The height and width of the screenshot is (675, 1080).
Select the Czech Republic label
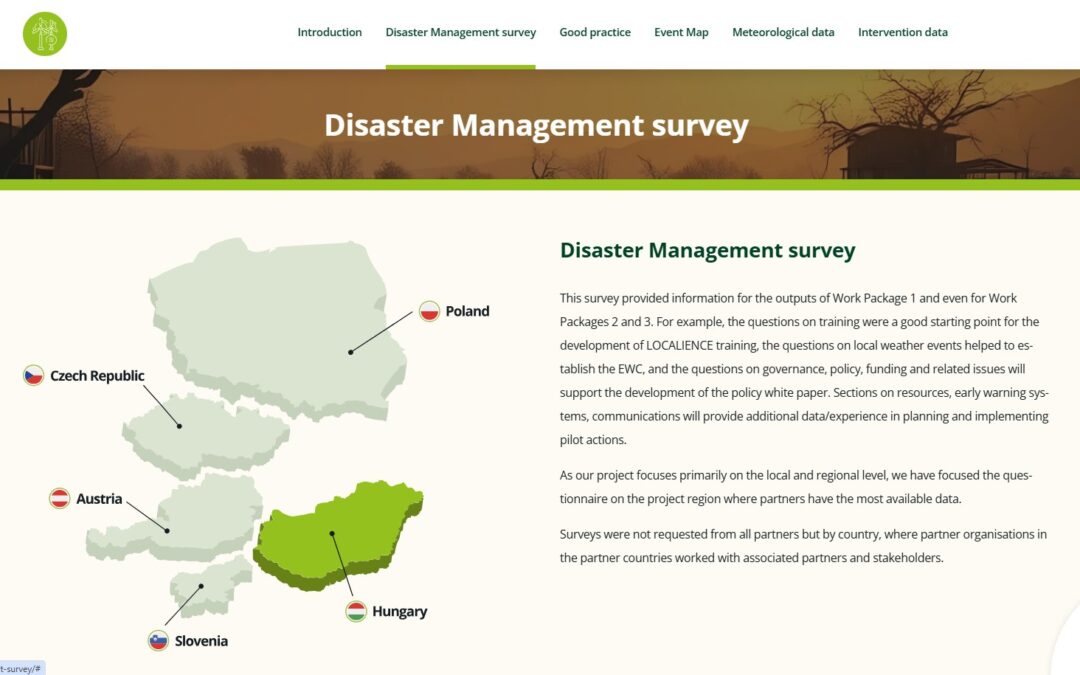coord(97,376)
